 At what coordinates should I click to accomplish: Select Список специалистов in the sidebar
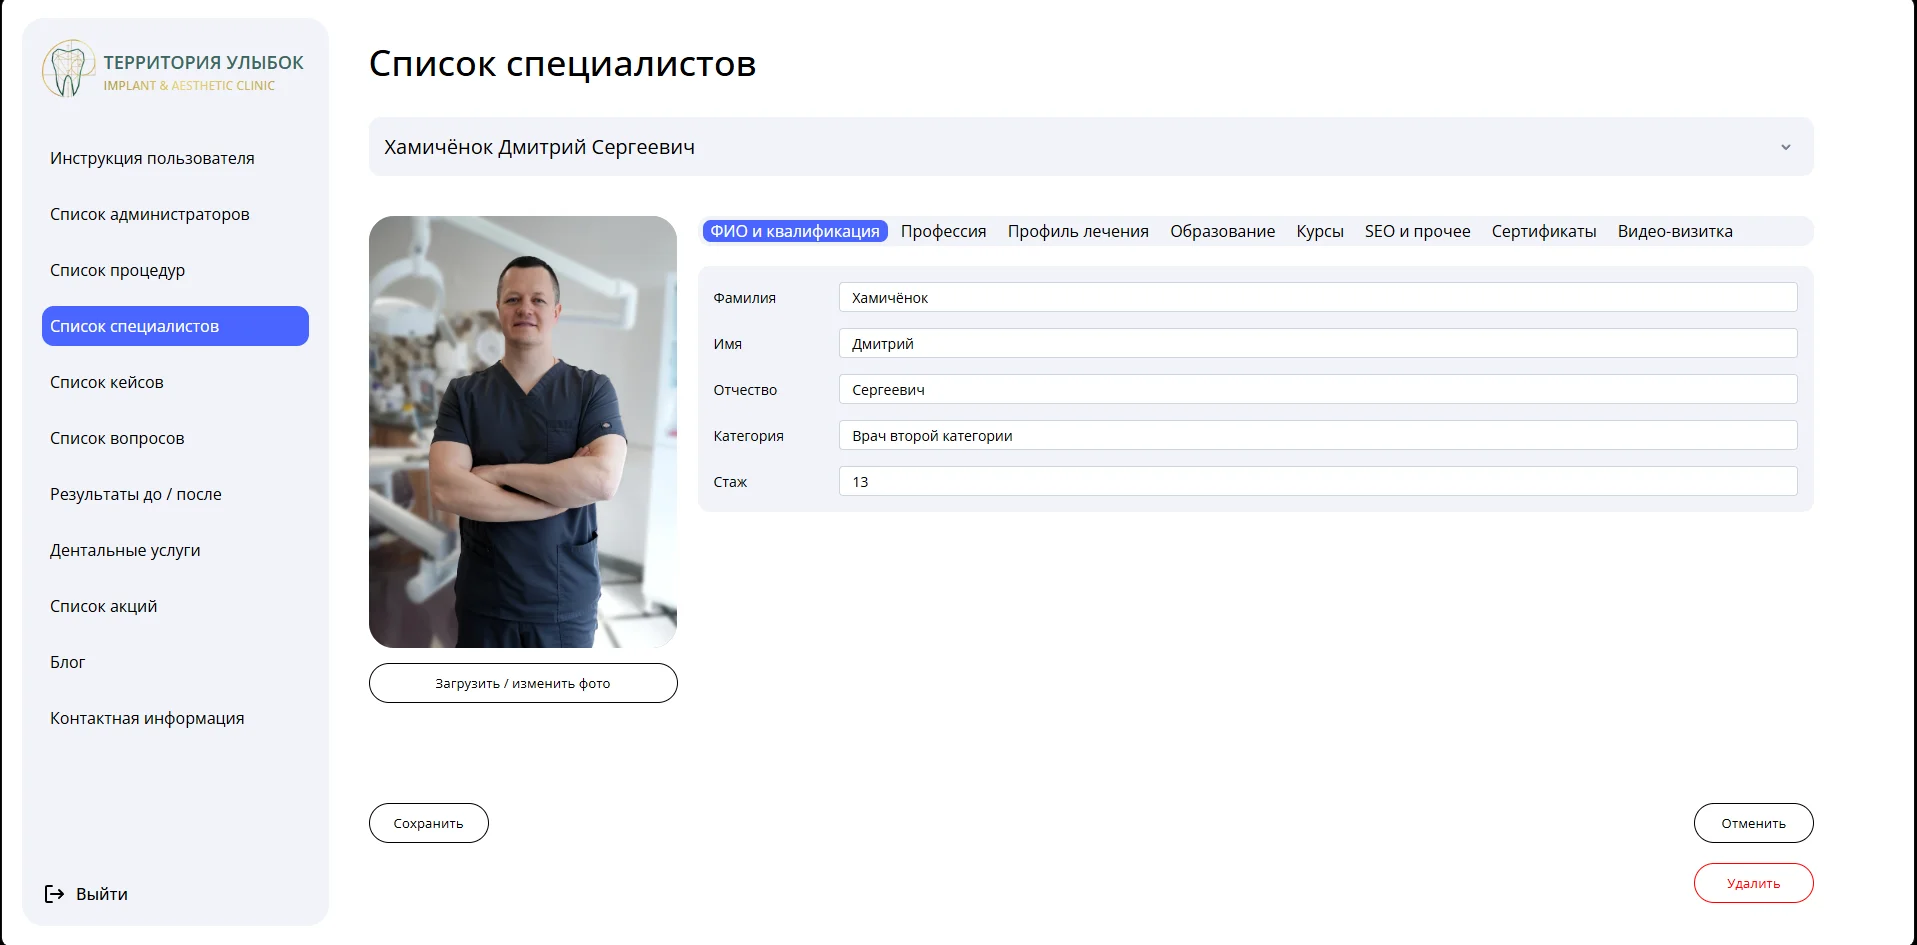coord(175,326)
